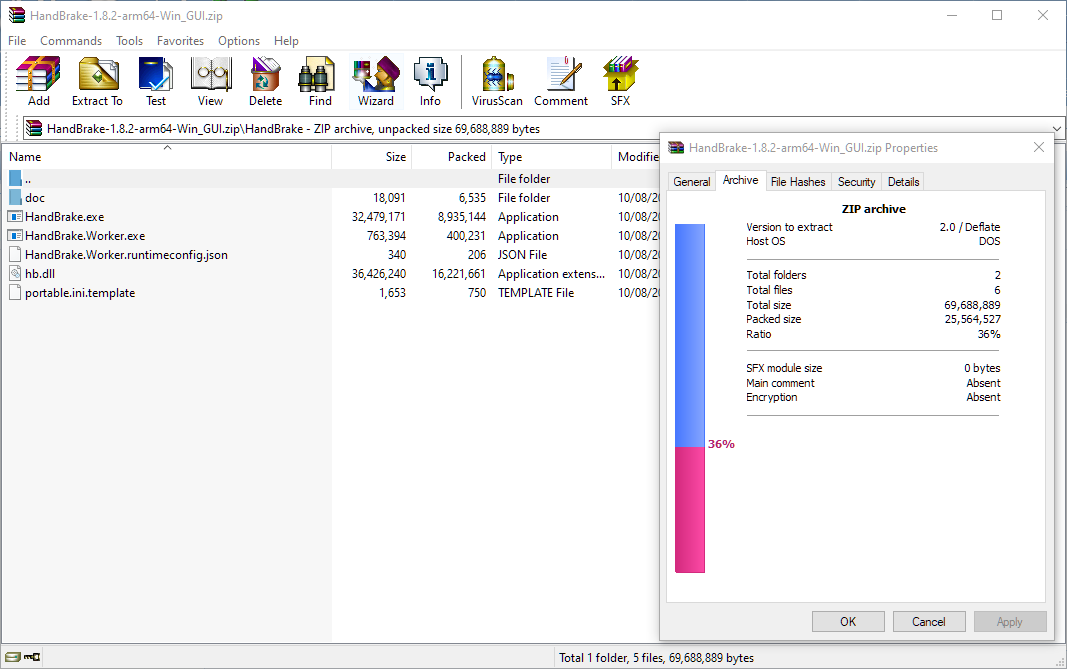Click the packed value 16,221,661
The image size is (1067, 669).
[x=459, y=274]
